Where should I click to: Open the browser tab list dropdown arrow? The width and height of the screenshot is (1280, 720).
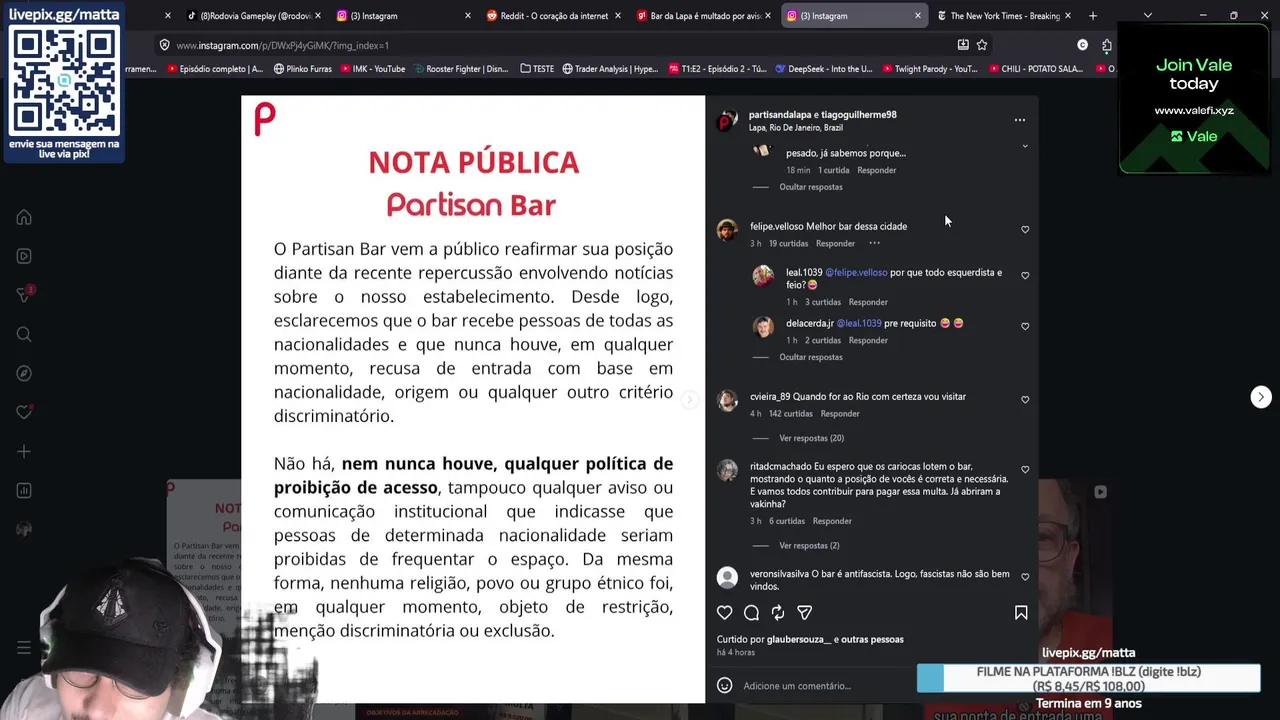1147,16
